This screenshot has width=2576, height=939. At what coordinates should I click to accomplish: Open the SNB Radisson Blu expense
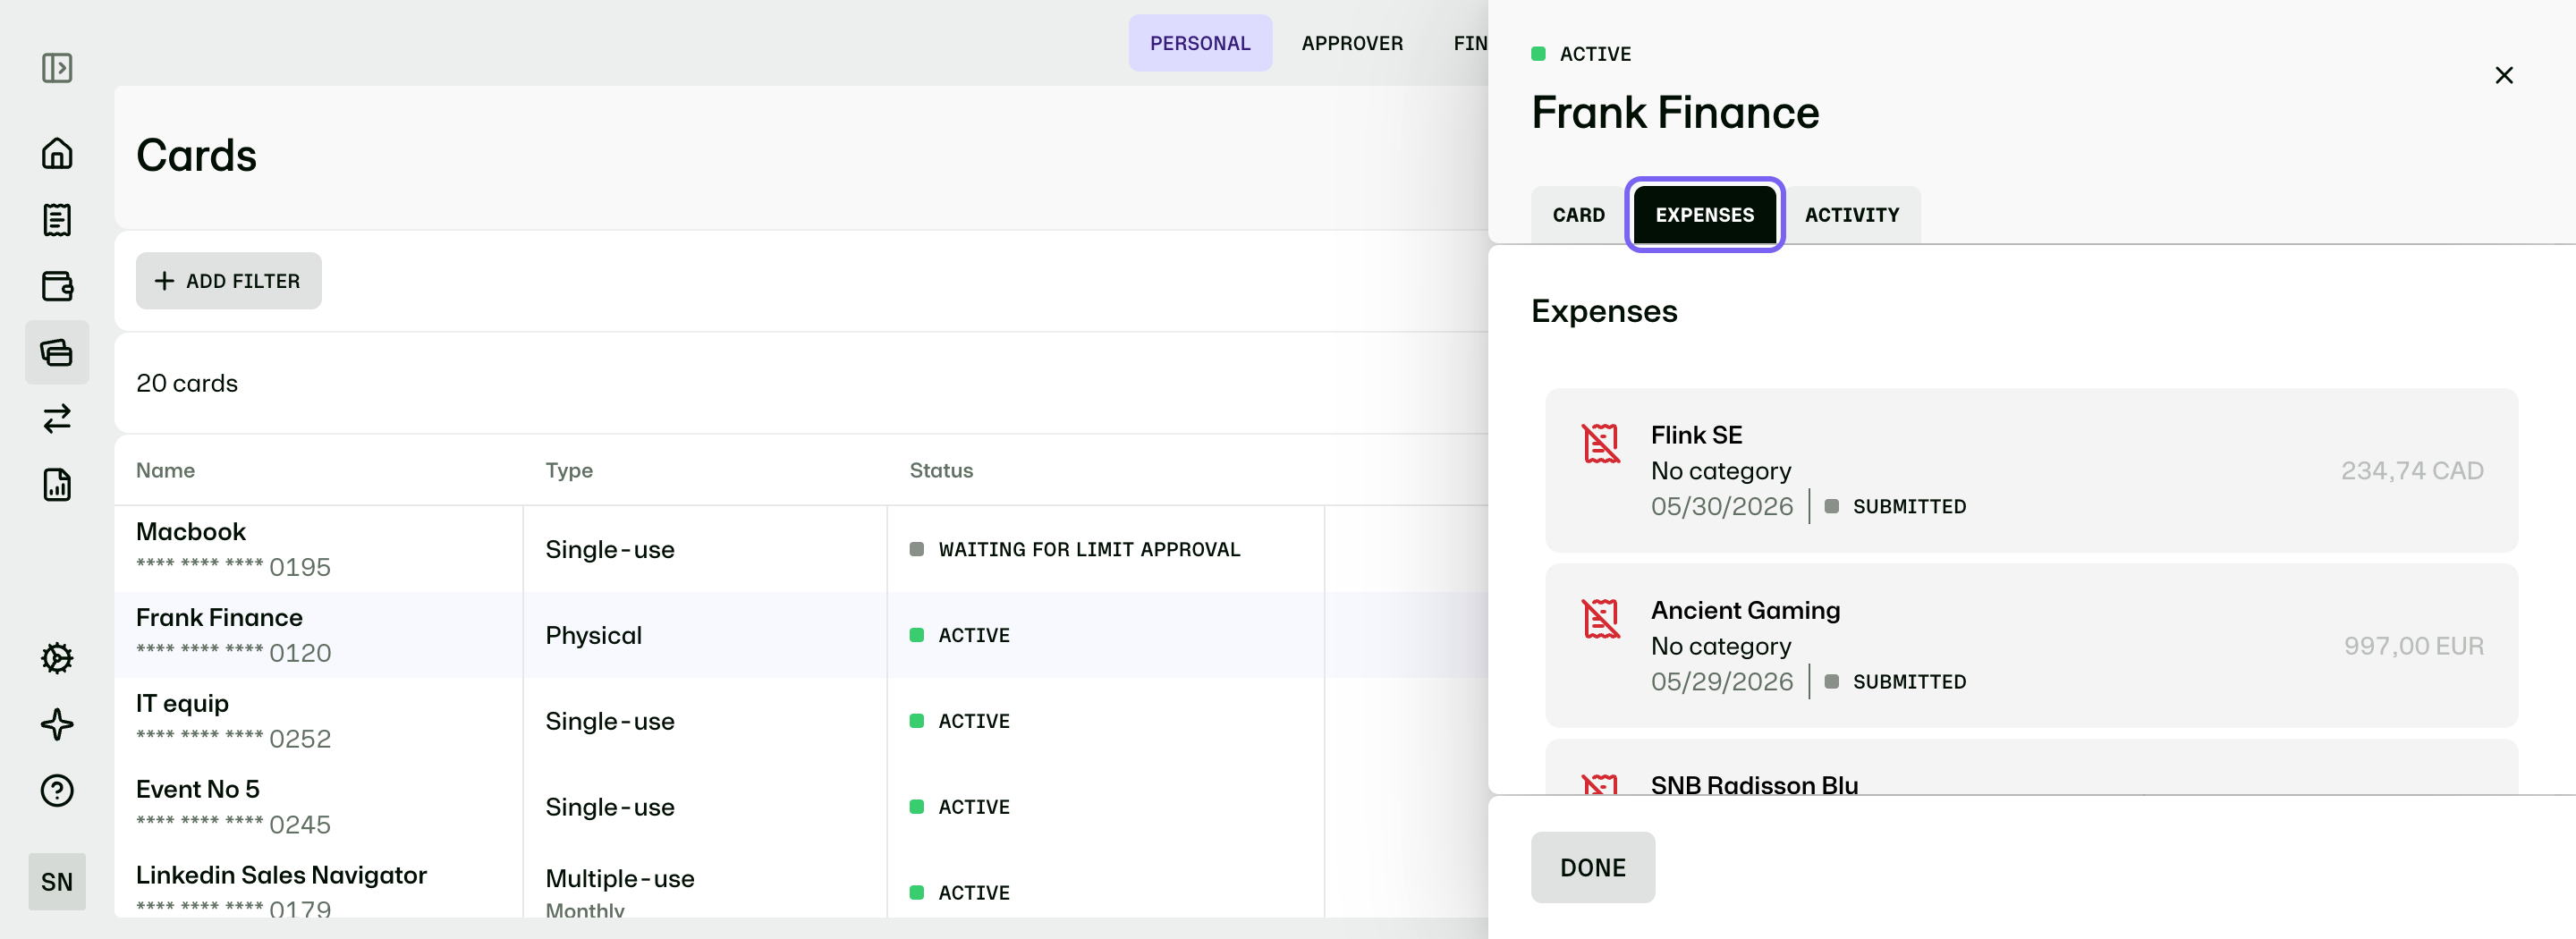pos(2031,768)
